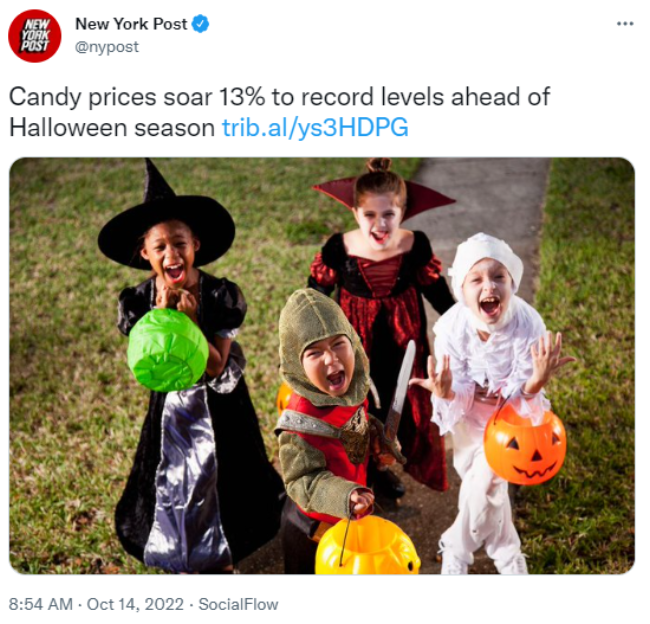The height and width of the screenshot is (624, 650).
Task: Click the orange jack-o'-lantern bucket in photo
Action: [524, 447]
